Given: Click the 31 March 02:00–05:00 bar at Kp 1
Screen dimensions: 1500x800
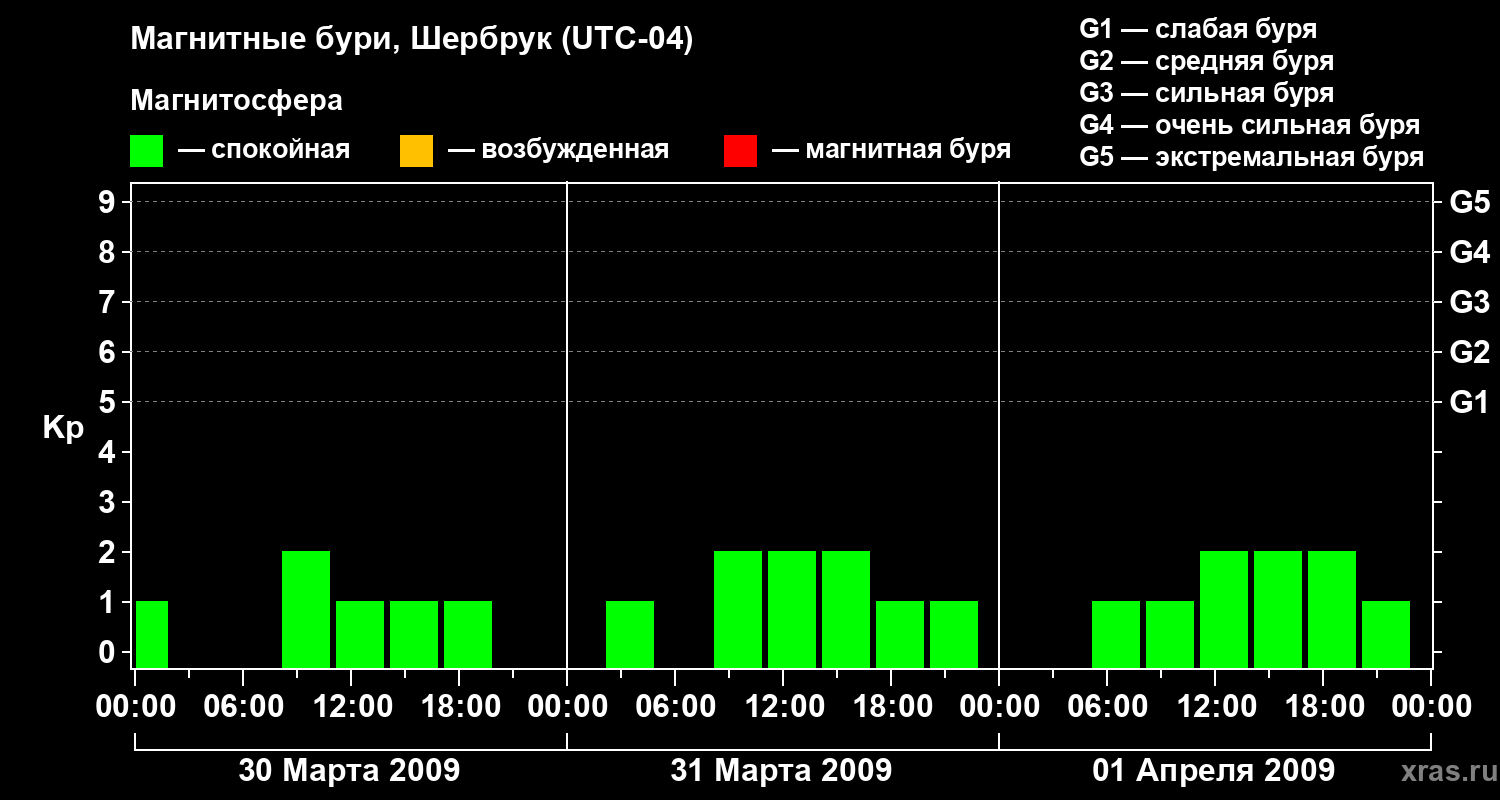Looking at the screenshot, I should [630, 634].
